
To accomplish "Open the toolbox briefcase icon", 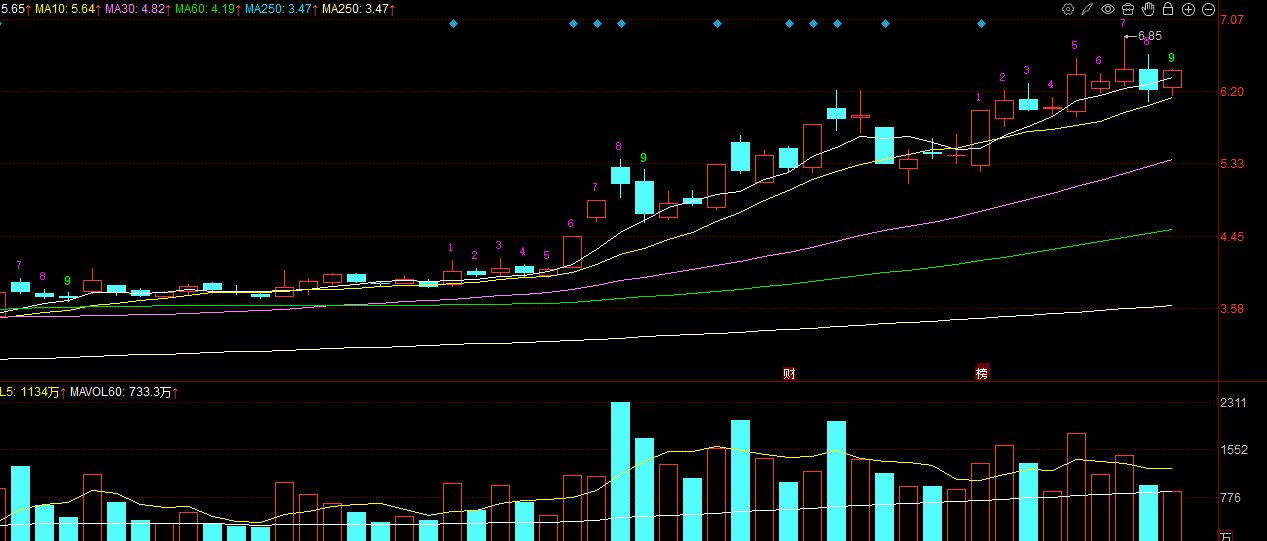I will [1128, 9].
